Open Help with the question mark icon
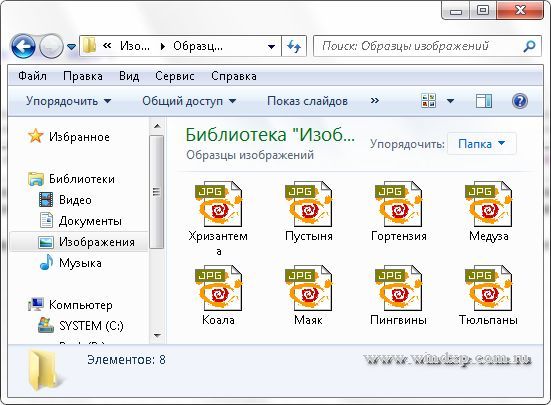 click(520, 101)
